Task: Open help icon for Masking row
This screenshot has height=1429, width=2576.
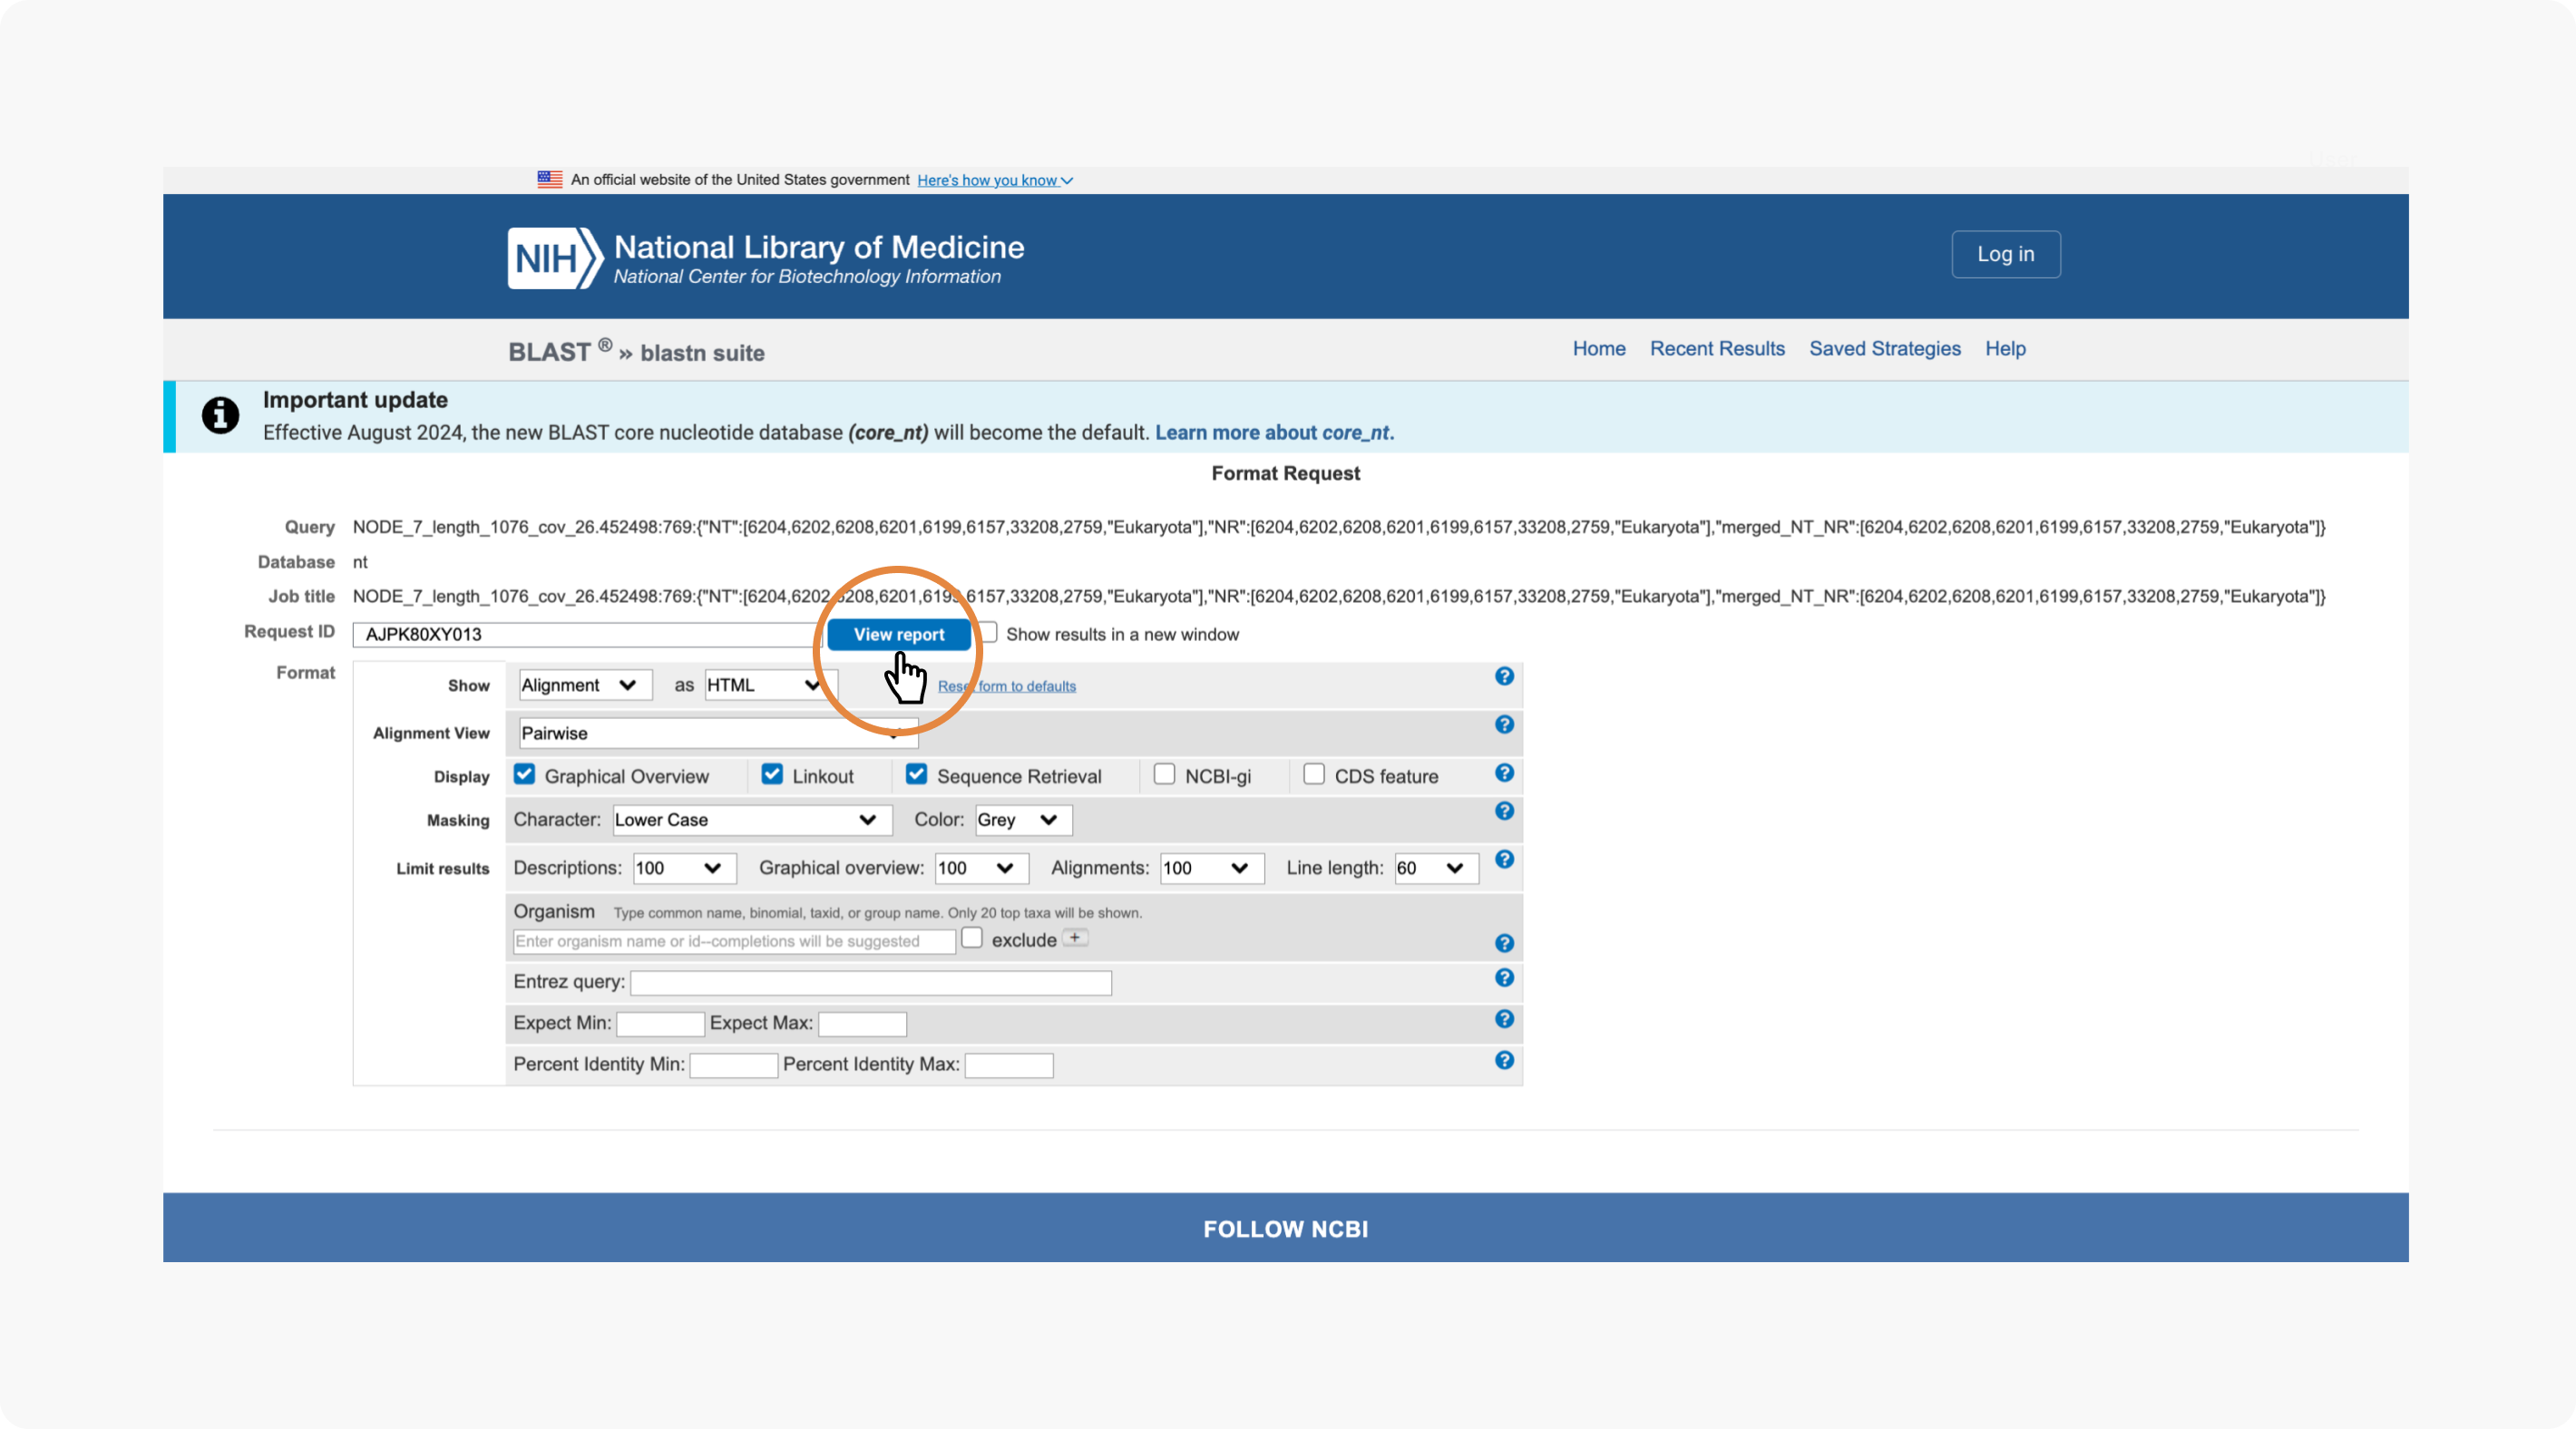Action: point(1504,811)
